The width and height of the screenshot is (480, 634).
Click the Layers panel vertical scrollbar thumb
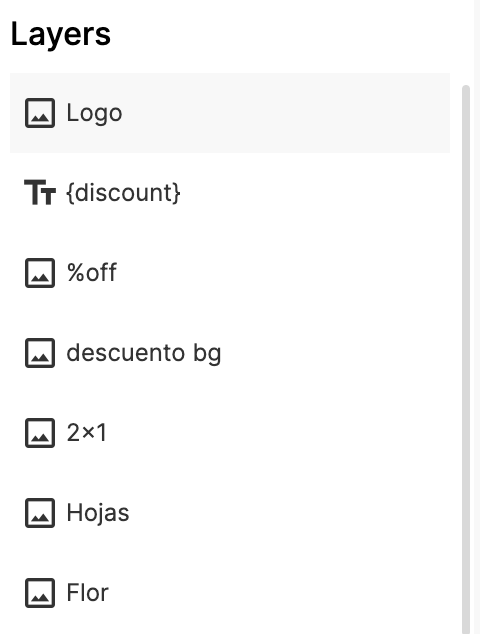click(x=466, y=359)
